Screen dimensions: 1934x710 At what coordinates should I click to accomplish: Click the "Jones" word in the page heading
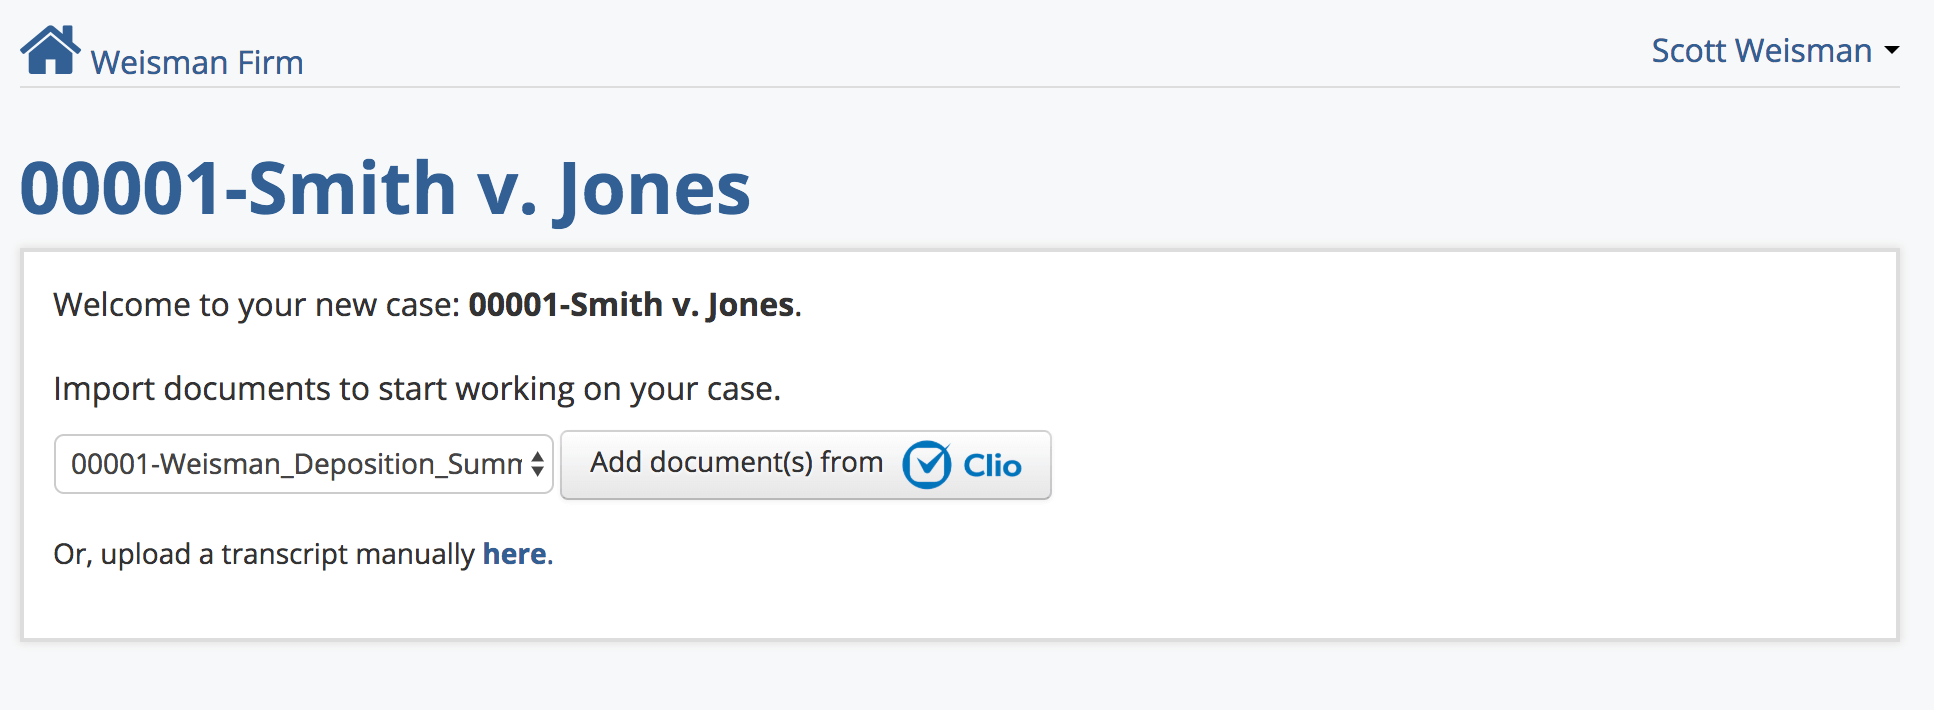coord(655,189)
